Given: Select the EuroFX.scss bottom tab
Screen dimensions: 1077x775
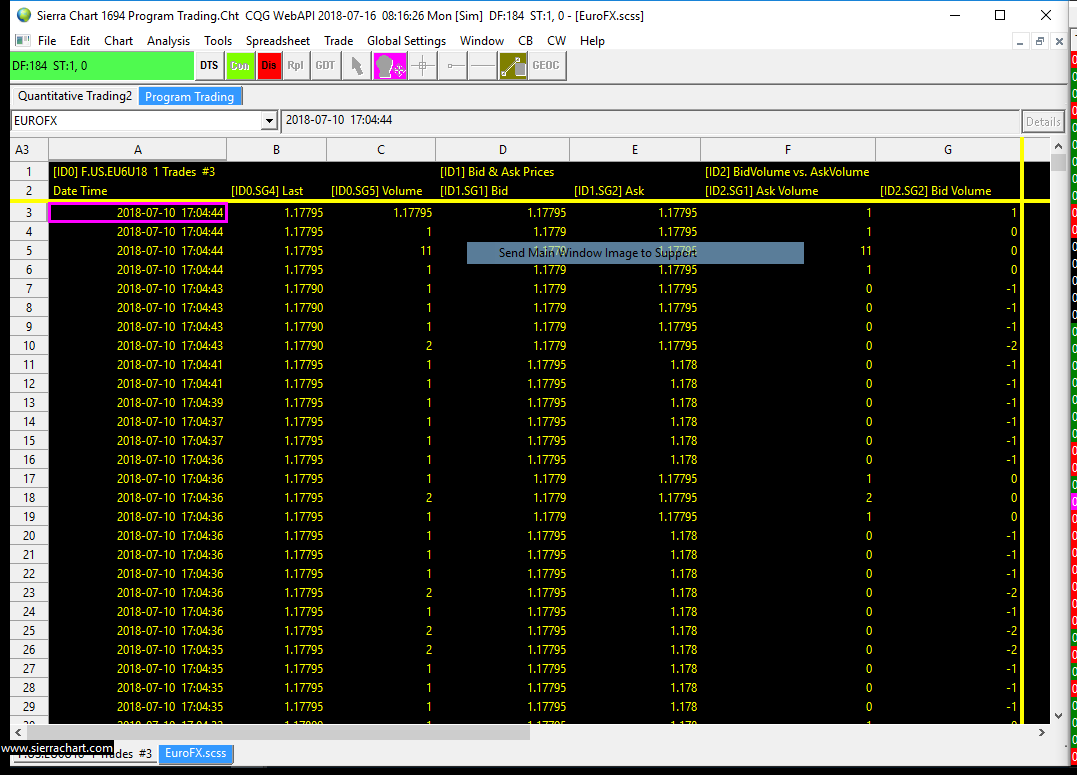Looking at the screenshot, I should point(196,753).
